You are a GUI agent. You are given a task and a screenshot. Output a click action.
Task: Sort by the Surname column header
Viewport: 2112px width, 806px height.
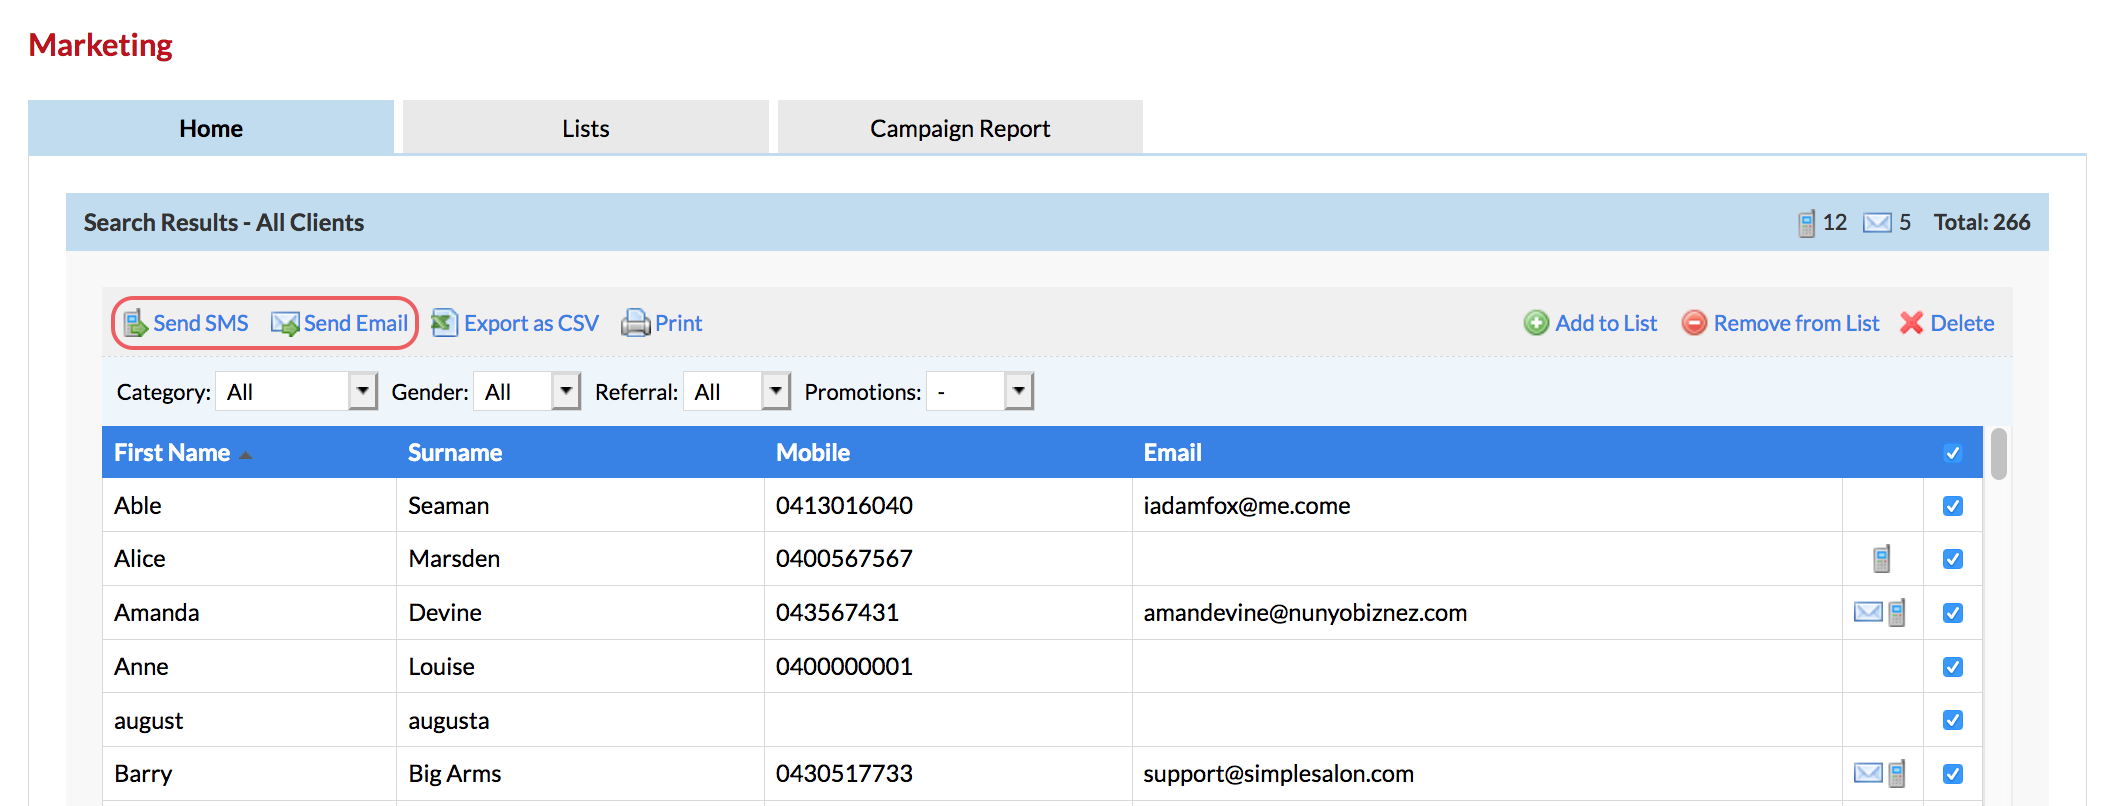[x=455, y=453]
